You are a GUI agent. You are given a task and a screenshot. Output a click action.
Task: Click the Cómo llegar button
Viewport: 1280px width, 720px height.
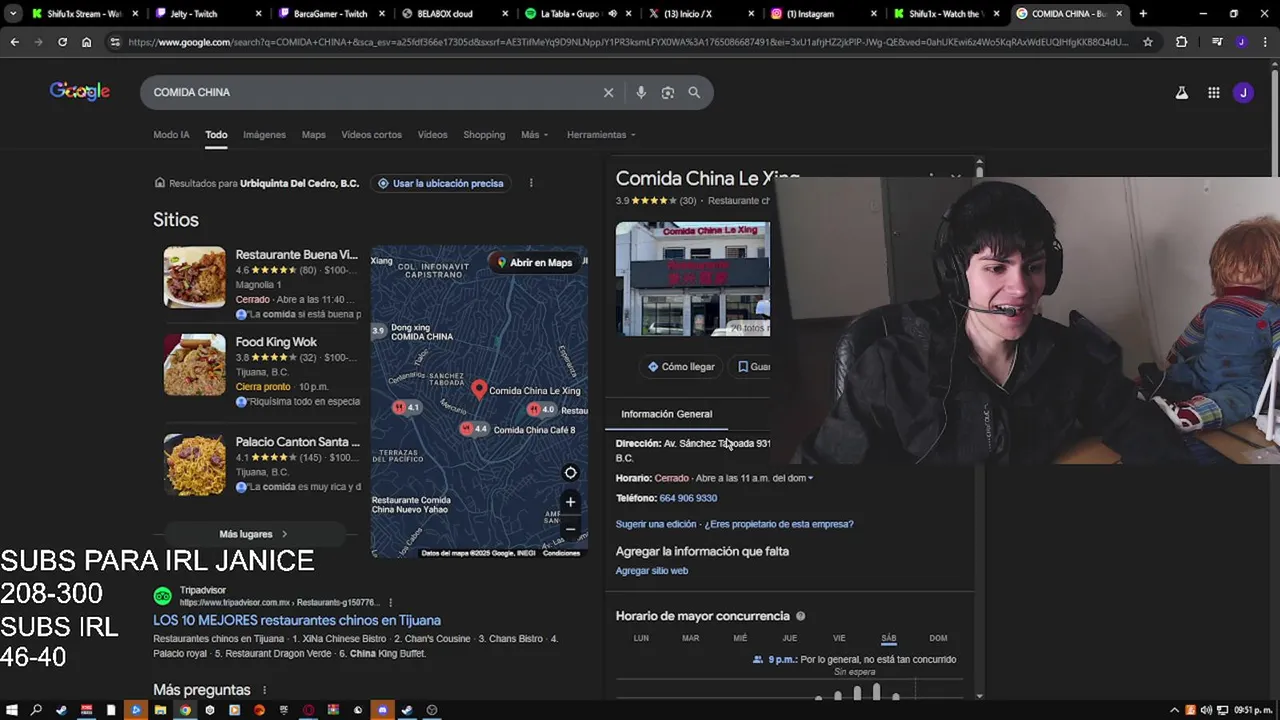click(x=681, y=367)
